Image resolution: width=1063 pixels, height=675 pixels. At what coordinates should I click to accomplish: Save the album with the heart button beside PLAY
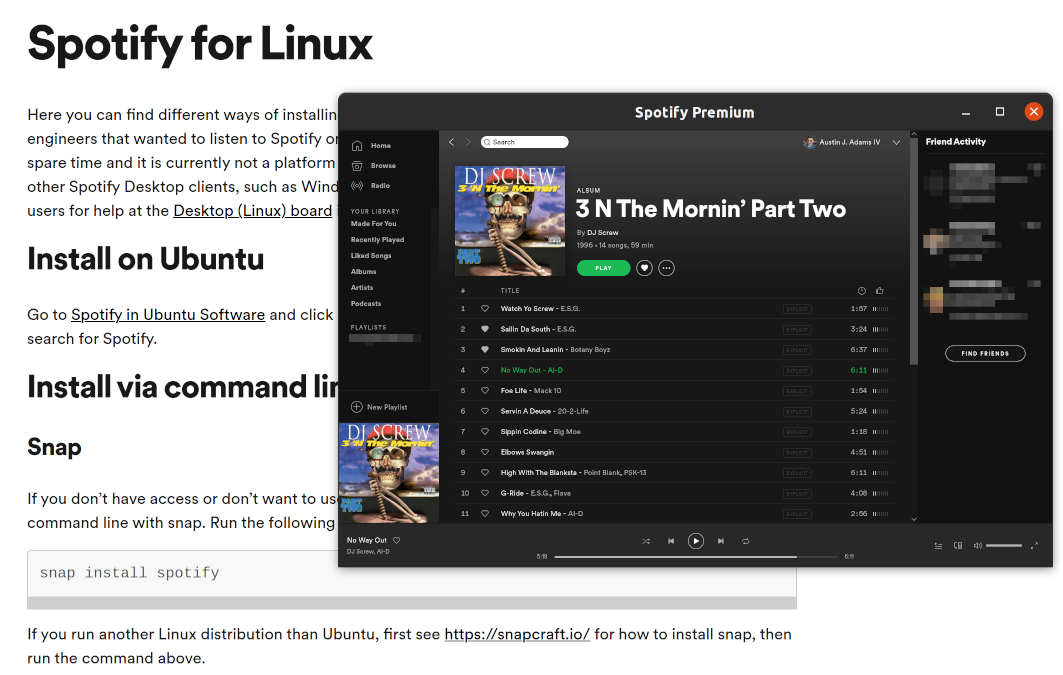(644, 268)
